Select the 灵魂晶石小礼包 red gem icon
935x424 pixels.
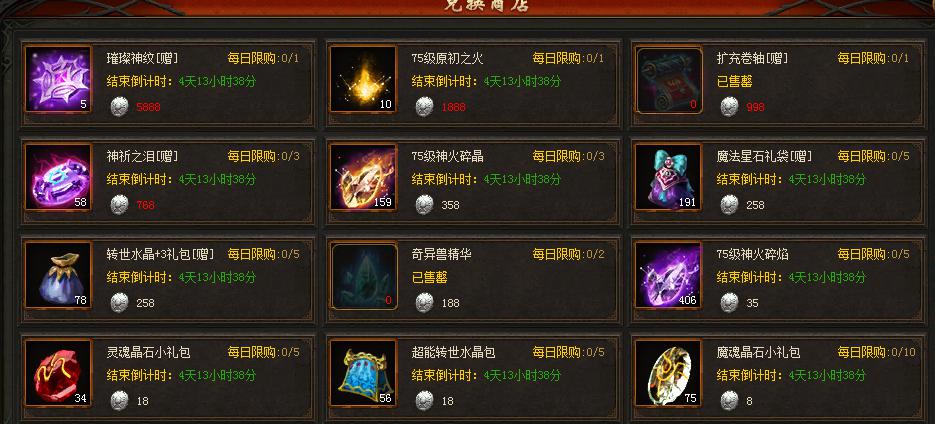point(58,373)
